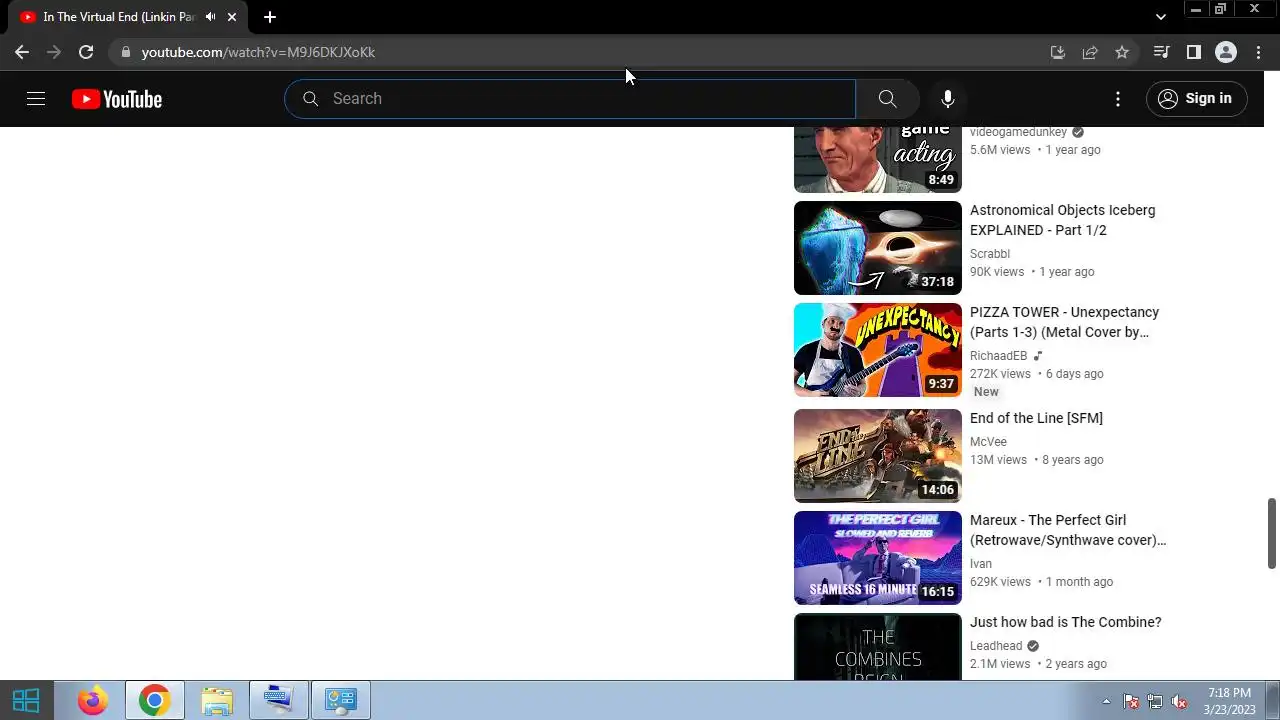1280x720 pixels.
Task: Close the In The Virtual End tab
Action: click(x=233, y=17)
